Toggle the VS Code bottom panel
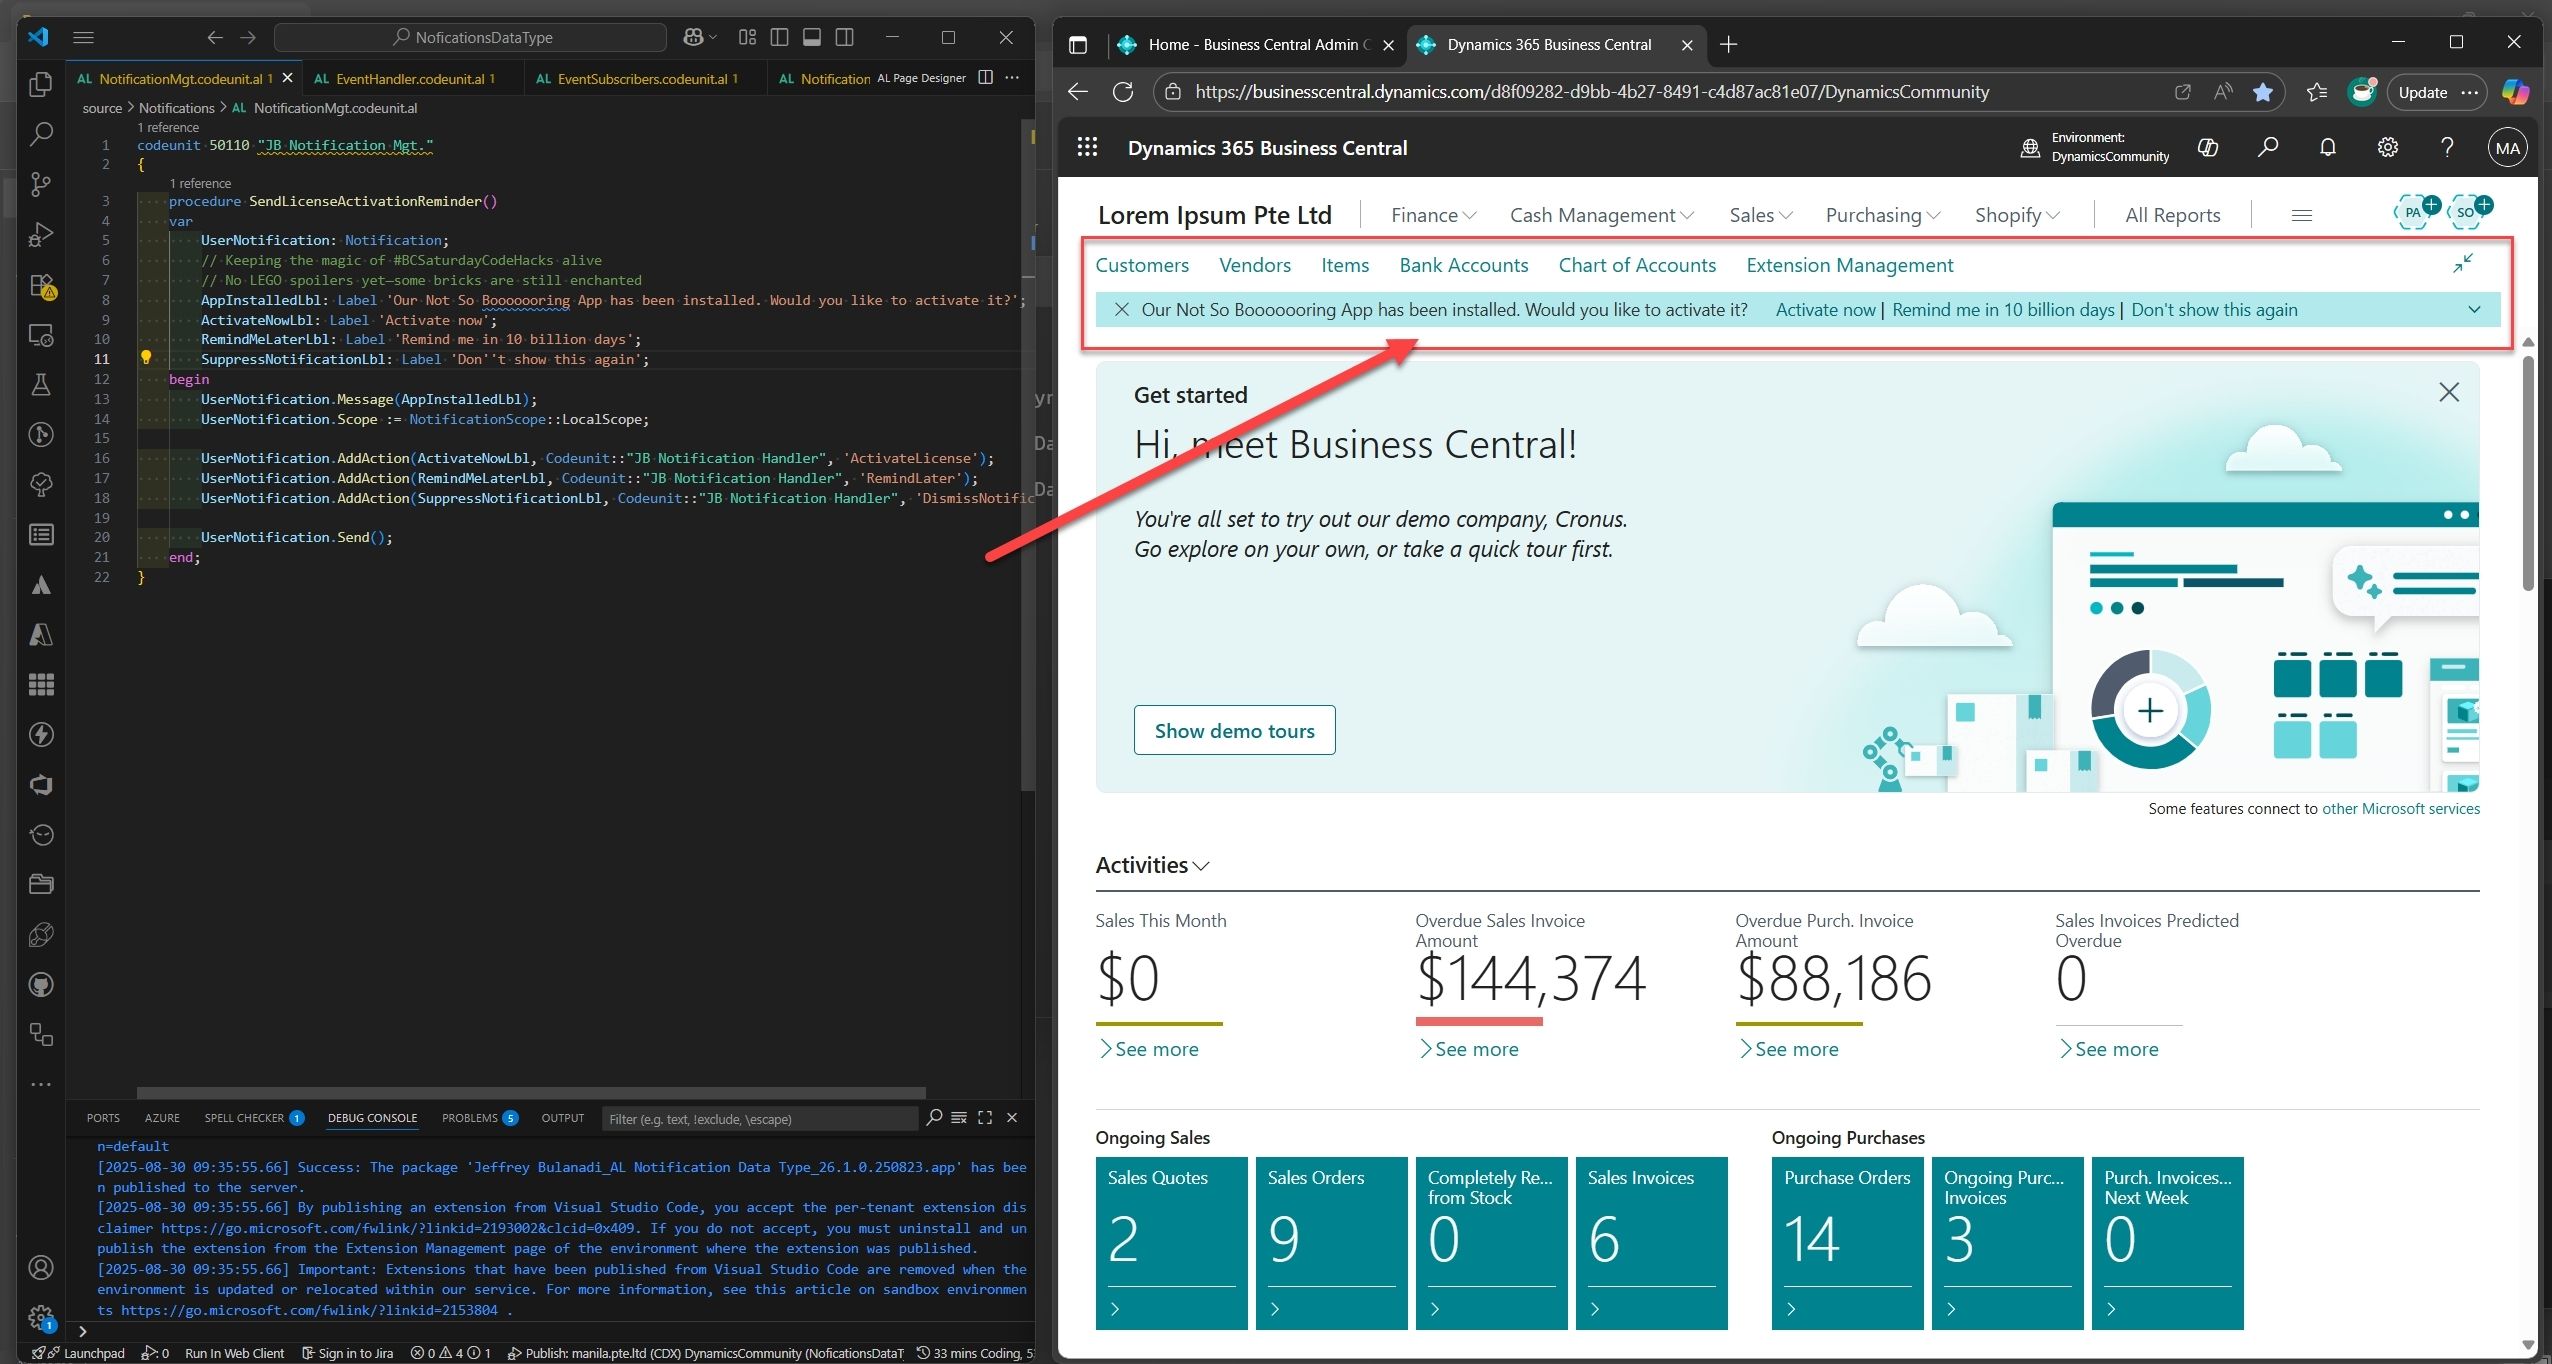 [x=812, y=37]
